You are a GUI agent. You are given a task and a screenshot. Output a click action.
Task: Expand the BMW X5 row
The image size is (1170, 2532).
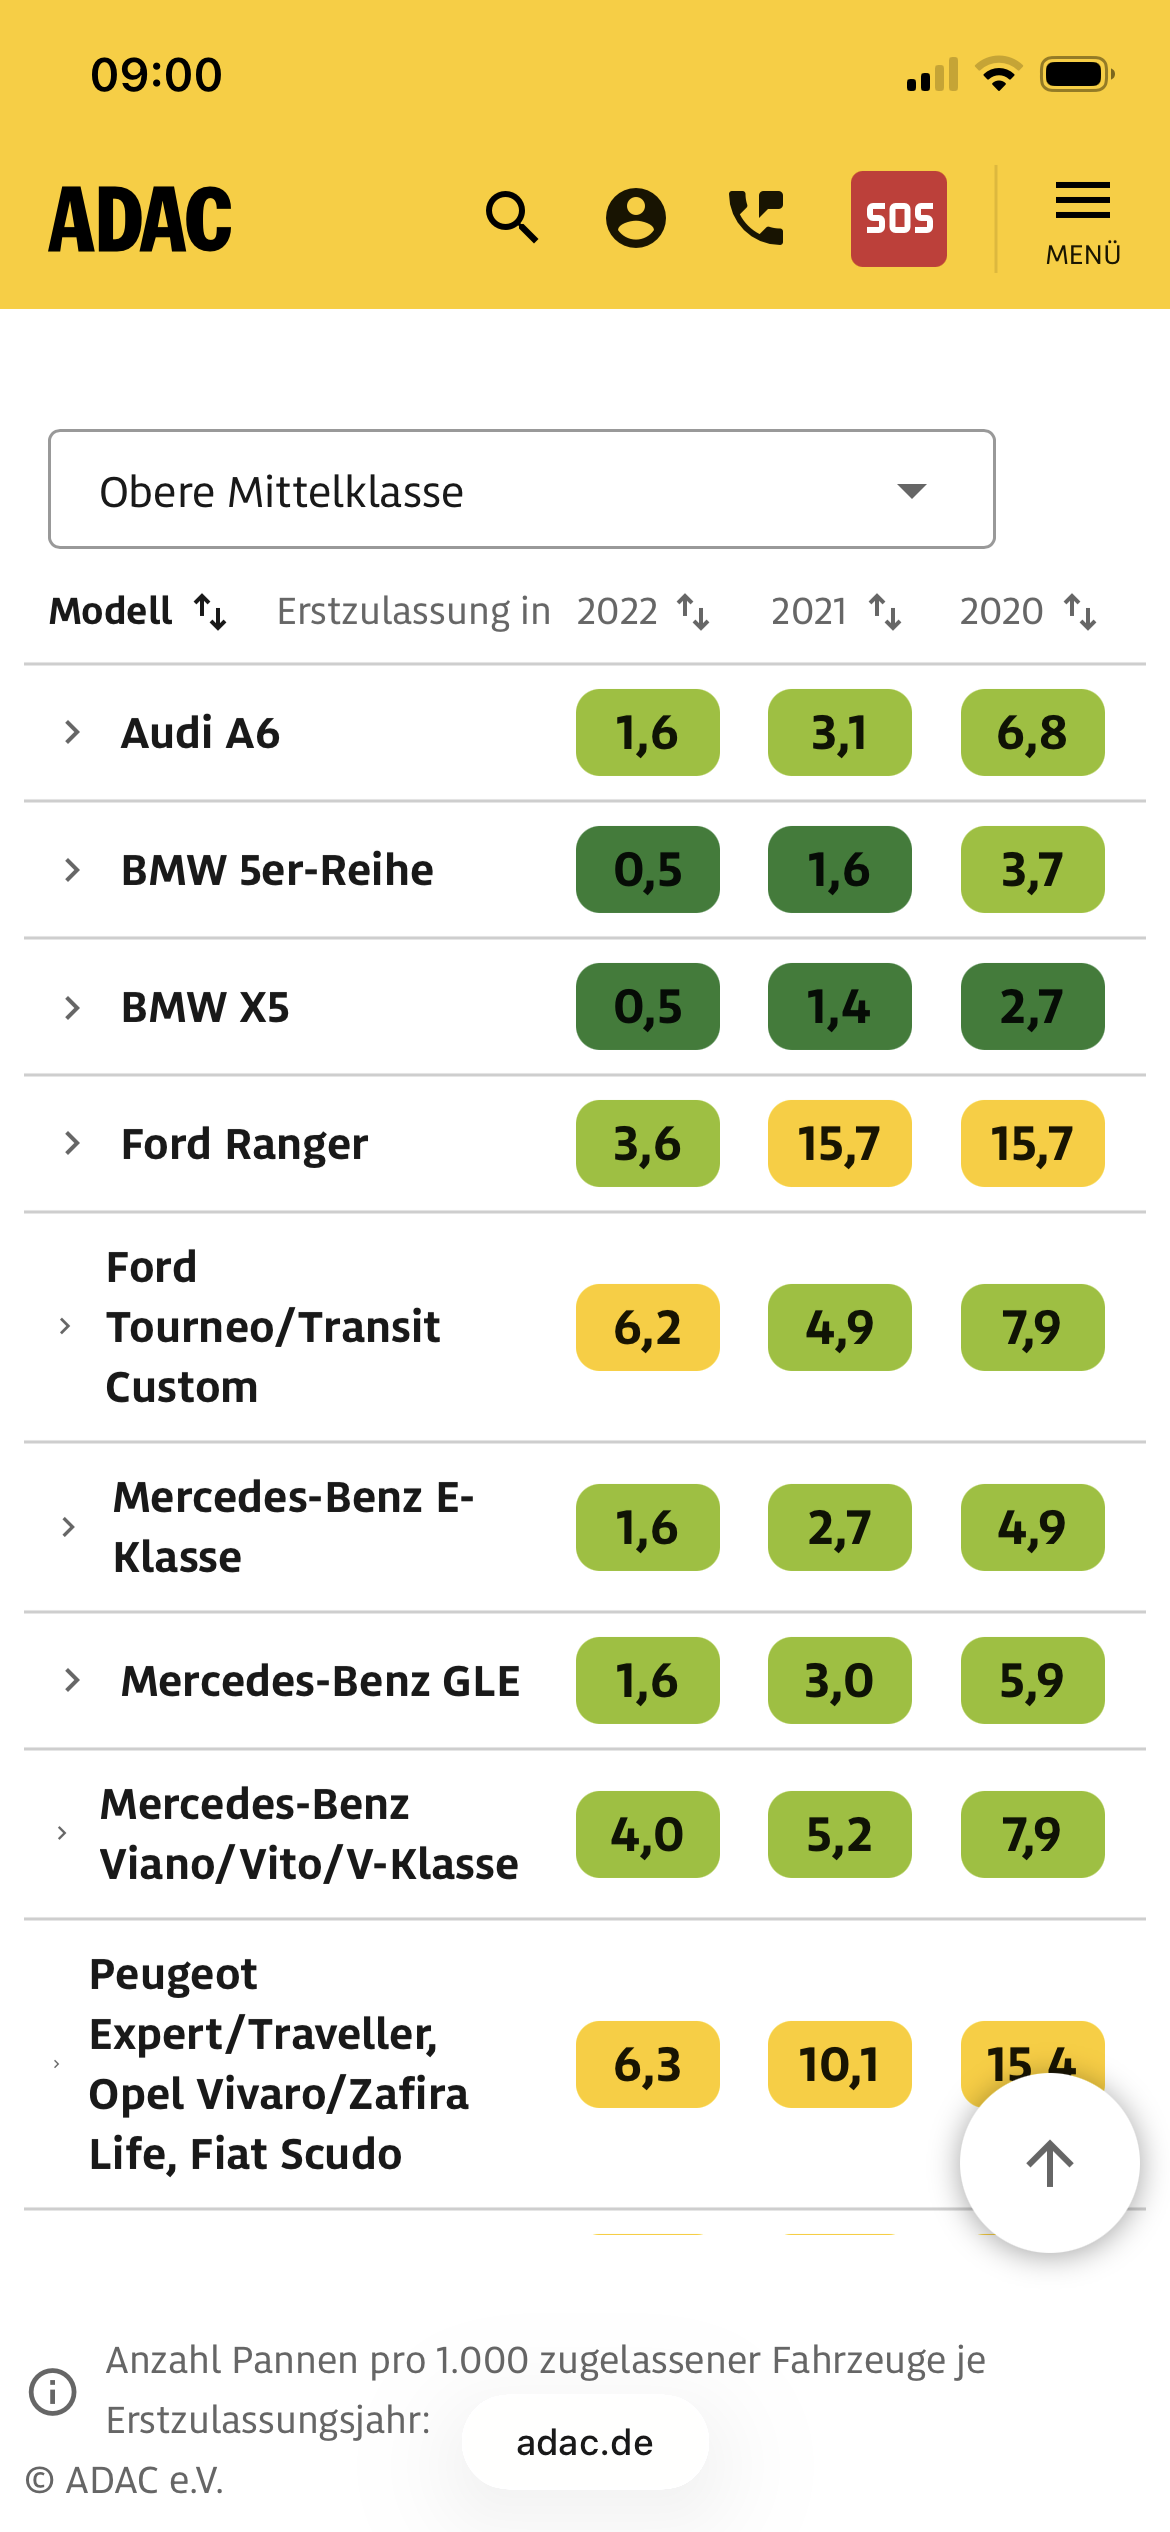tap(72, 1007)
